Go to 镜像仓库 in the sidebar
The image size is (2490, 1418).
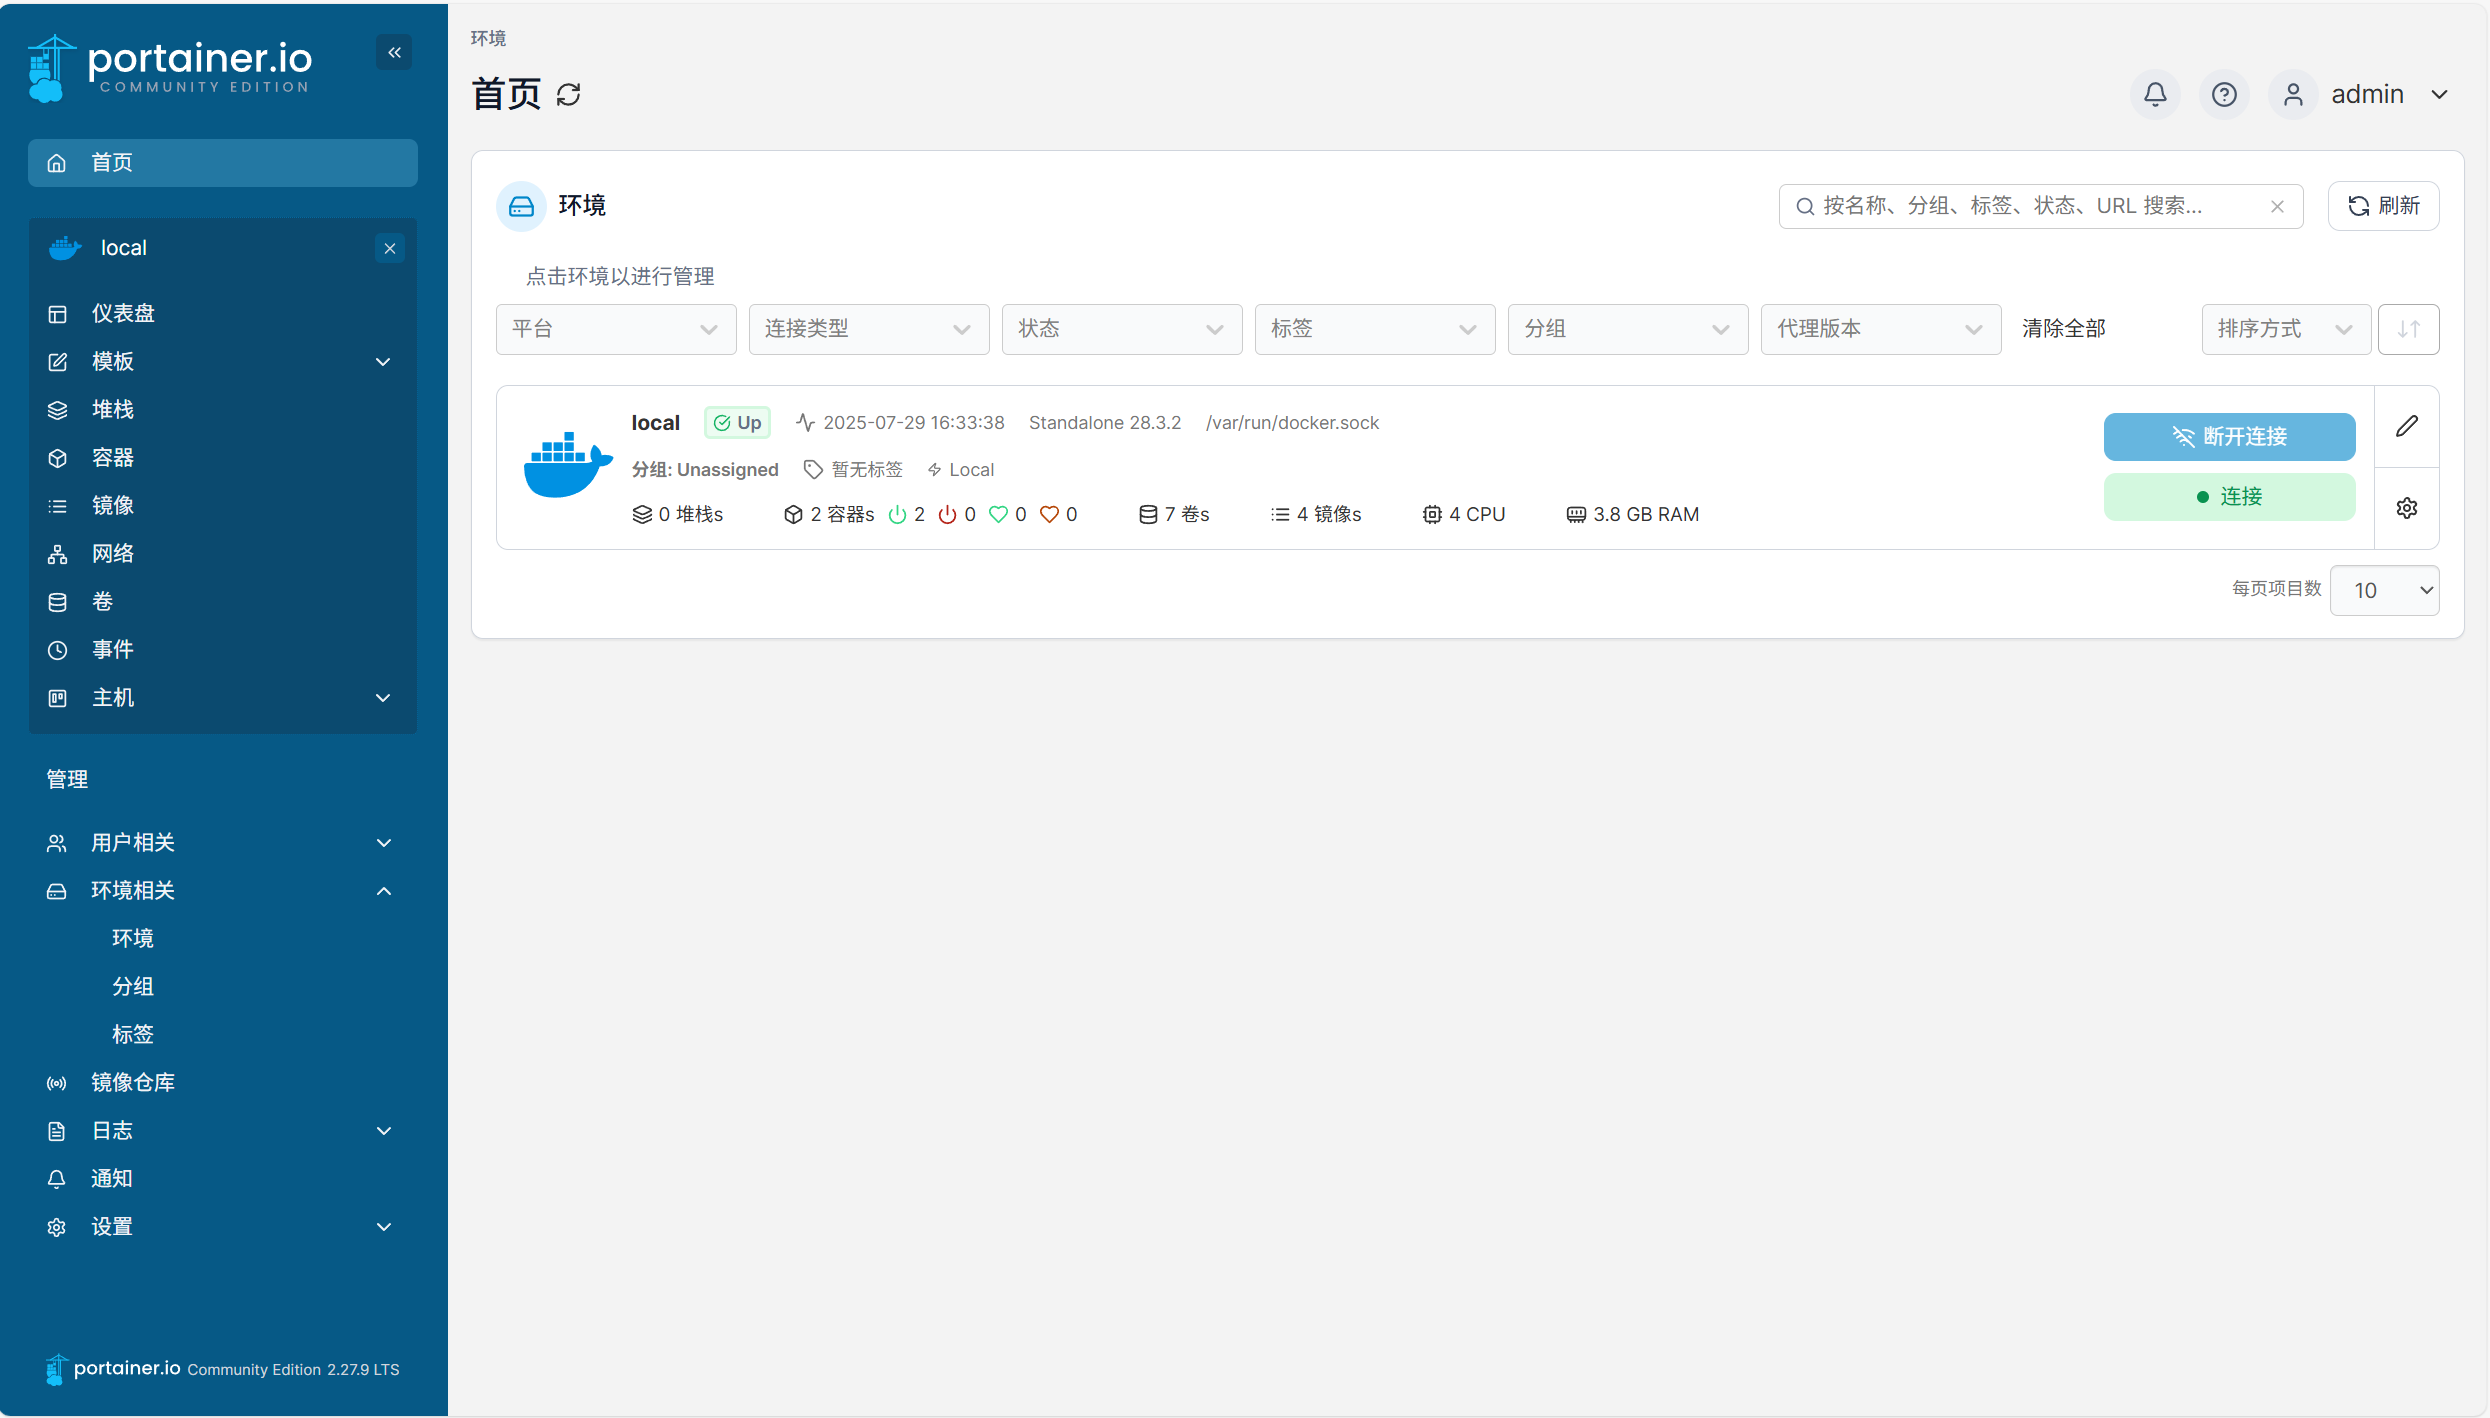pos(132,1083)
